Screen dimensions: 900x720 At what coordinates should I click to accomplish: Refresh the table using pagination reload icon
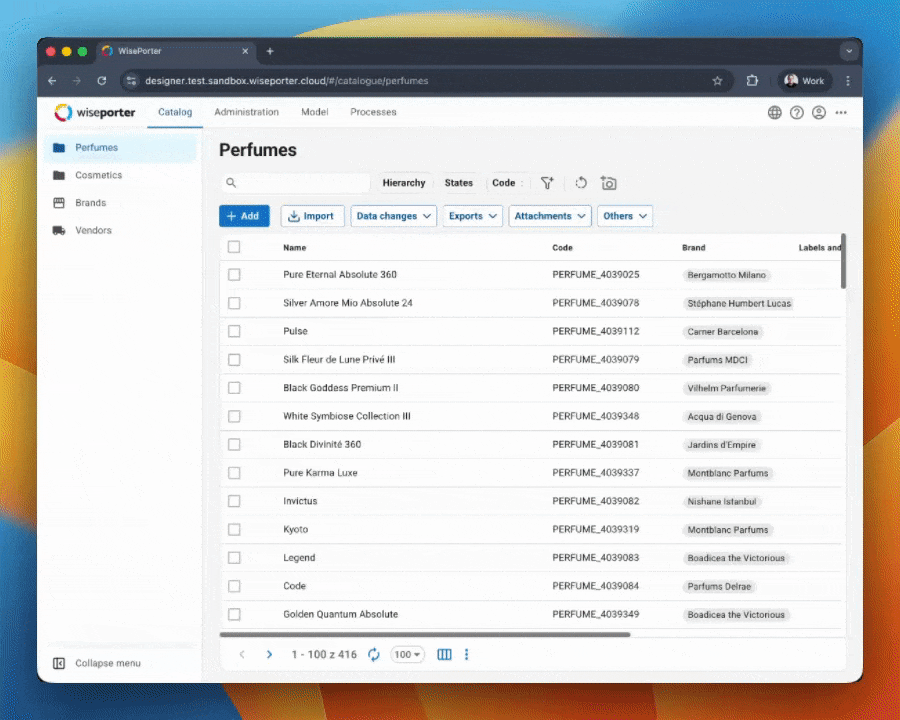tap(374, 654)
